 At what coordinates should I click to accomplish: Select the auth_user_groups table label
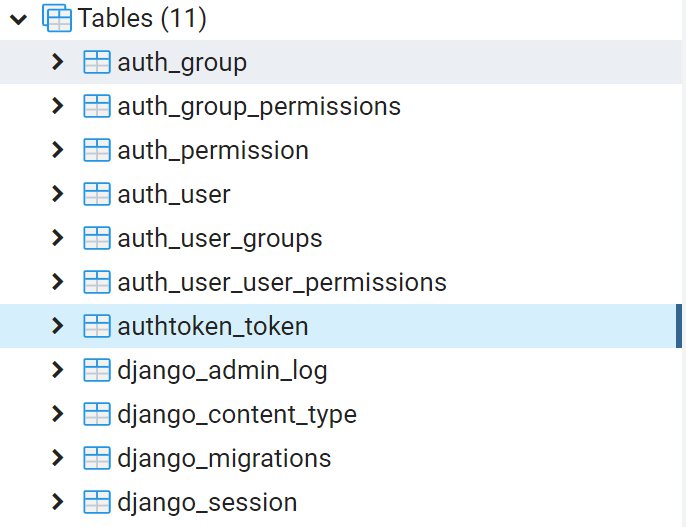219,239
